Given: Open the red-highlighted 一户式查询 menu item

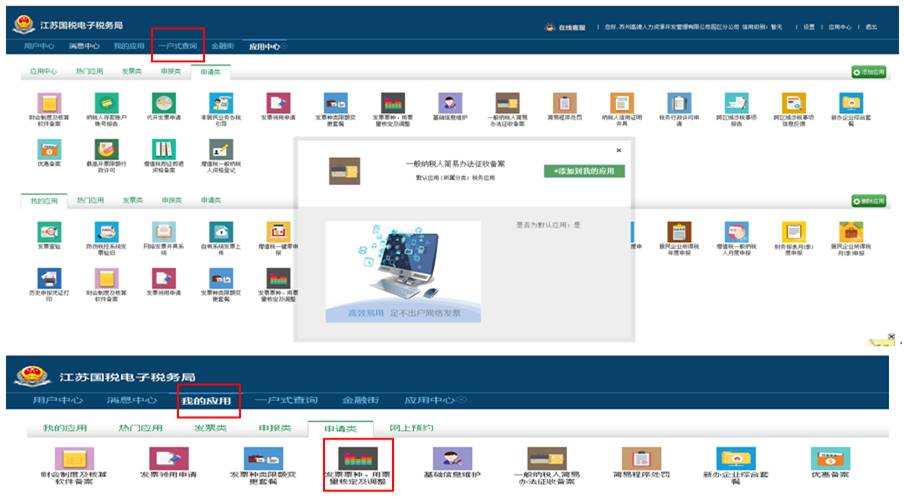Looking at the screenshot, I should pyautogui.click(x=178, y=46).
